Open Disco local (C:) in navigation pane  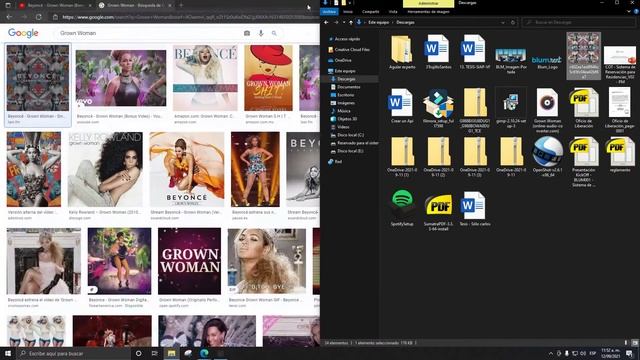click(350, 135)
